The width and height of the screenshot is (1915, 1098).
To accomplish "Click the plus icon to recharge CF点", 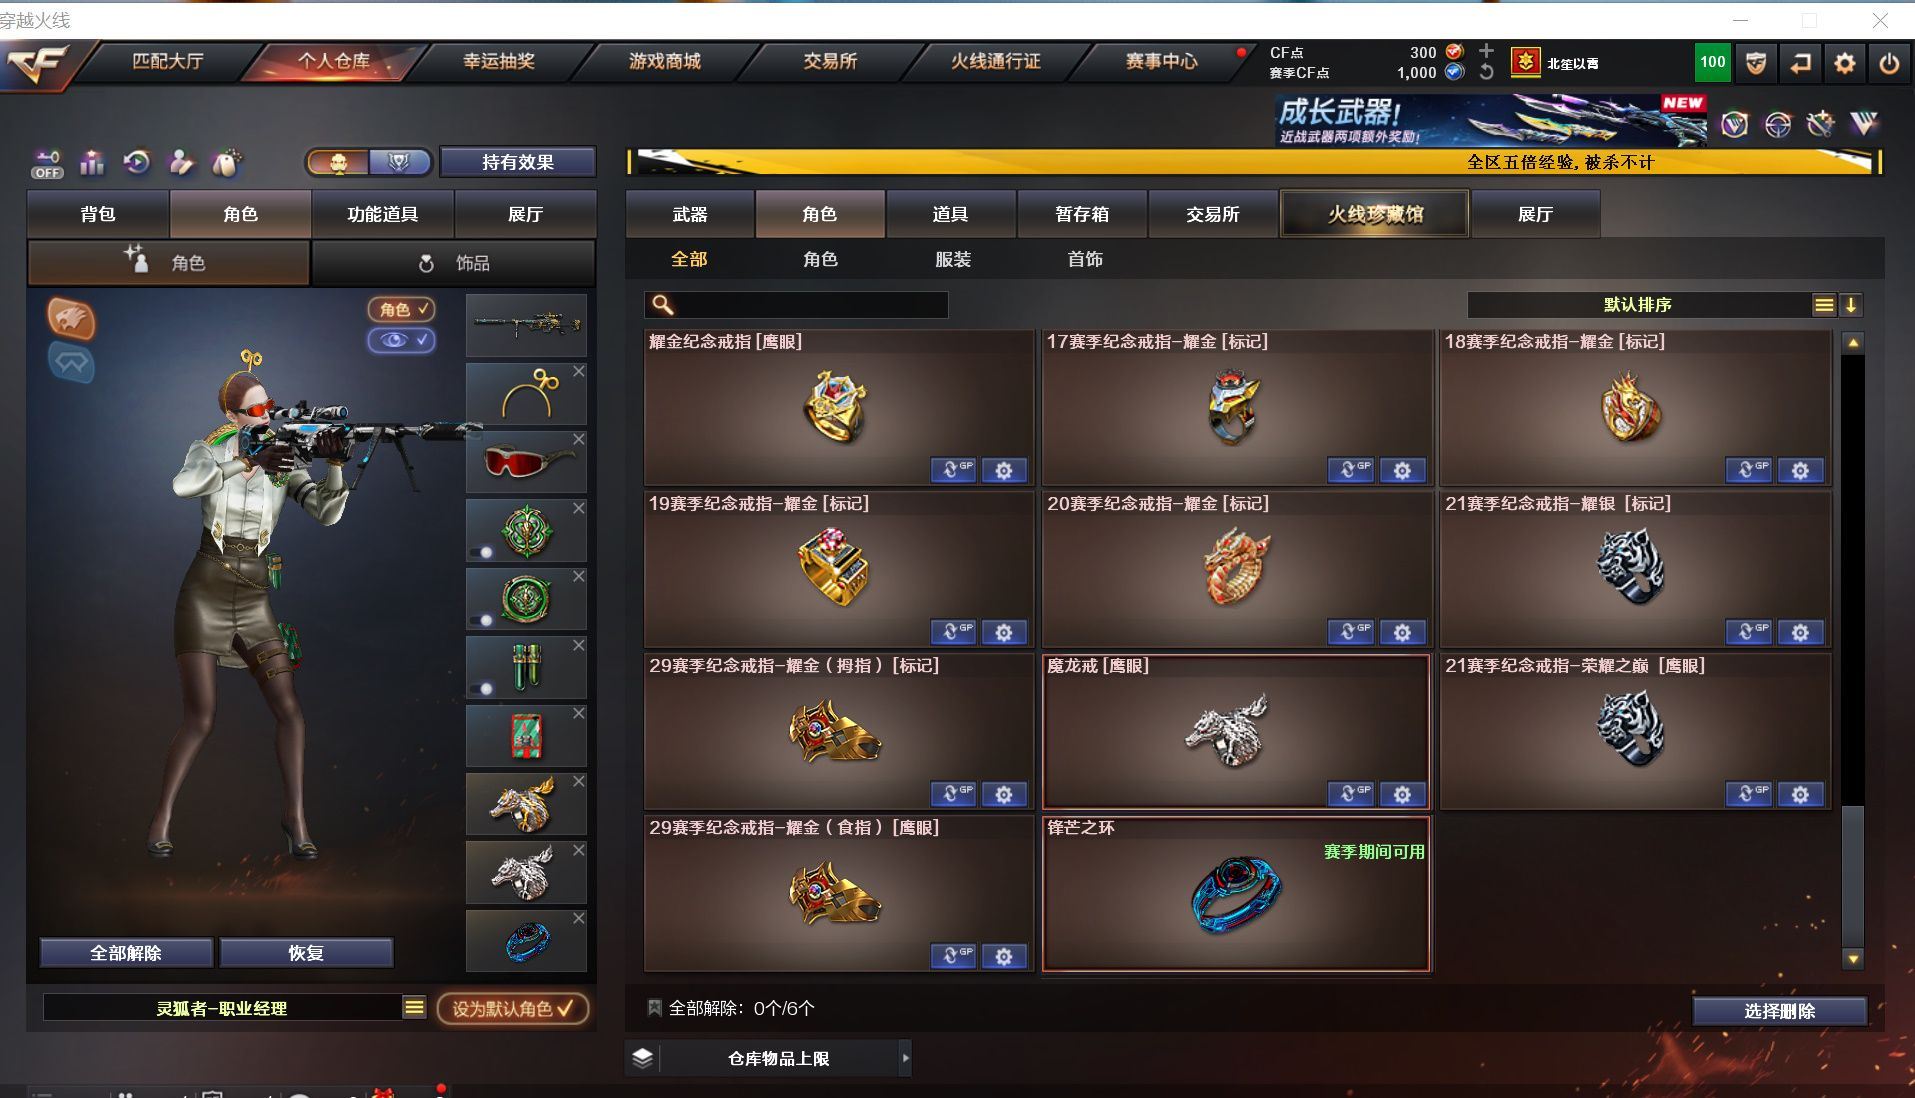I will pos(1486,51).
